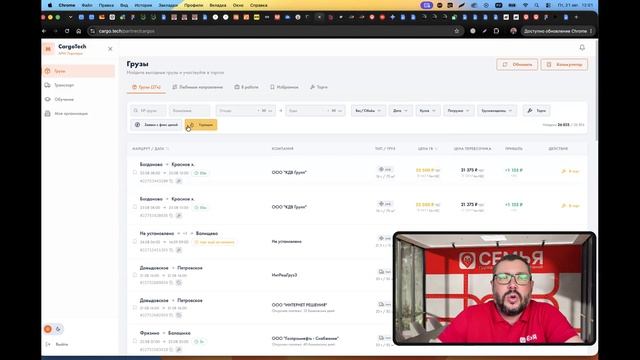This screenshot has width=640, height=360.
Task: Toggle the fixed-price requests filter chip
Action: [156, 125]
